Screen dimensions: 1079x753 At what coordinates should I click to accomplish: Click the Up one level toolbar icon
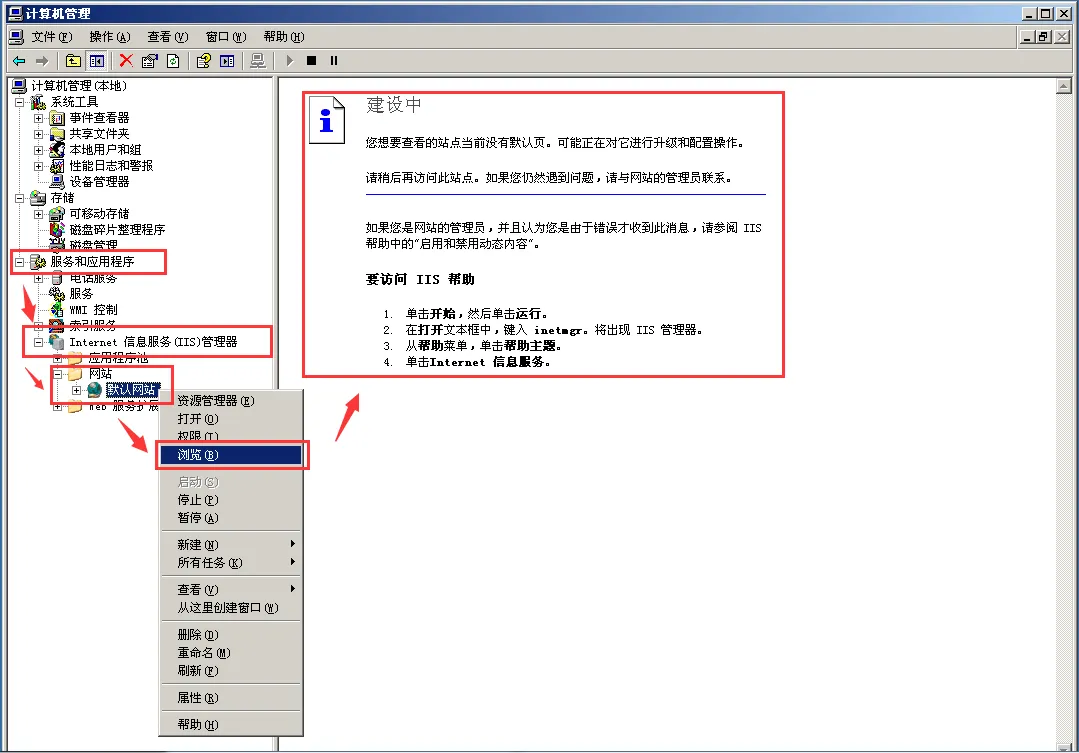(73, 61)
